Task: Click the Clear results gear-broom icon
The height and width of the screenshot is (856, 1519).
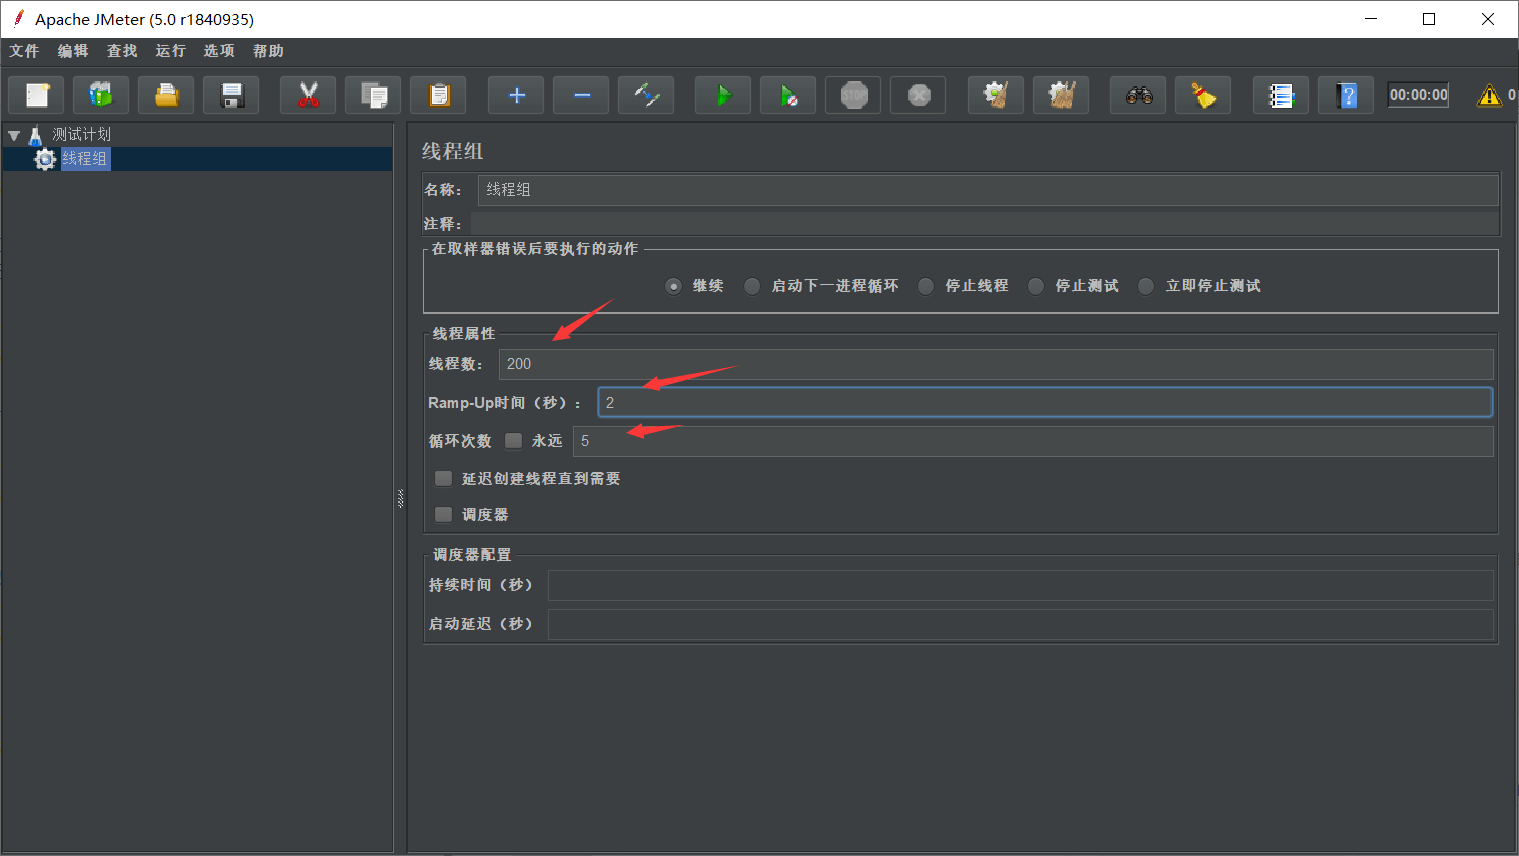Action: click(x=996, y=95)
